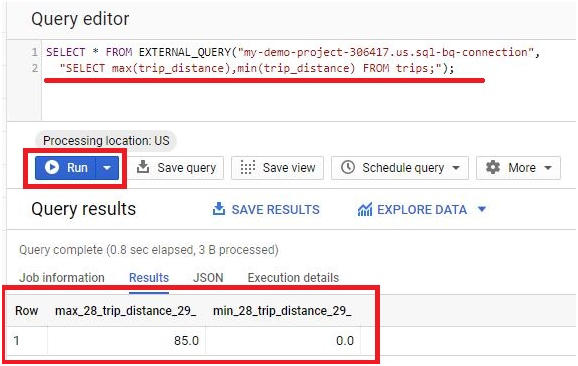
Task: Click the SAVE RESULTS download icon
Action: coord(219,209)
